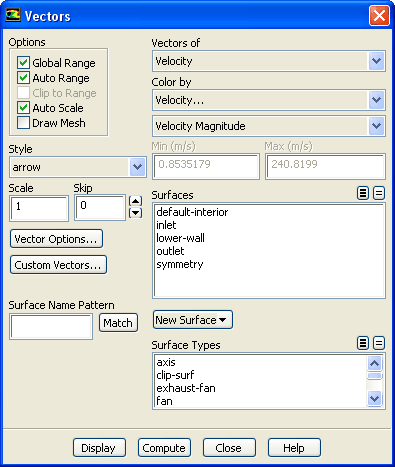Open the Vectors of dropdown
395x467 pixels.
click(376, 61)
